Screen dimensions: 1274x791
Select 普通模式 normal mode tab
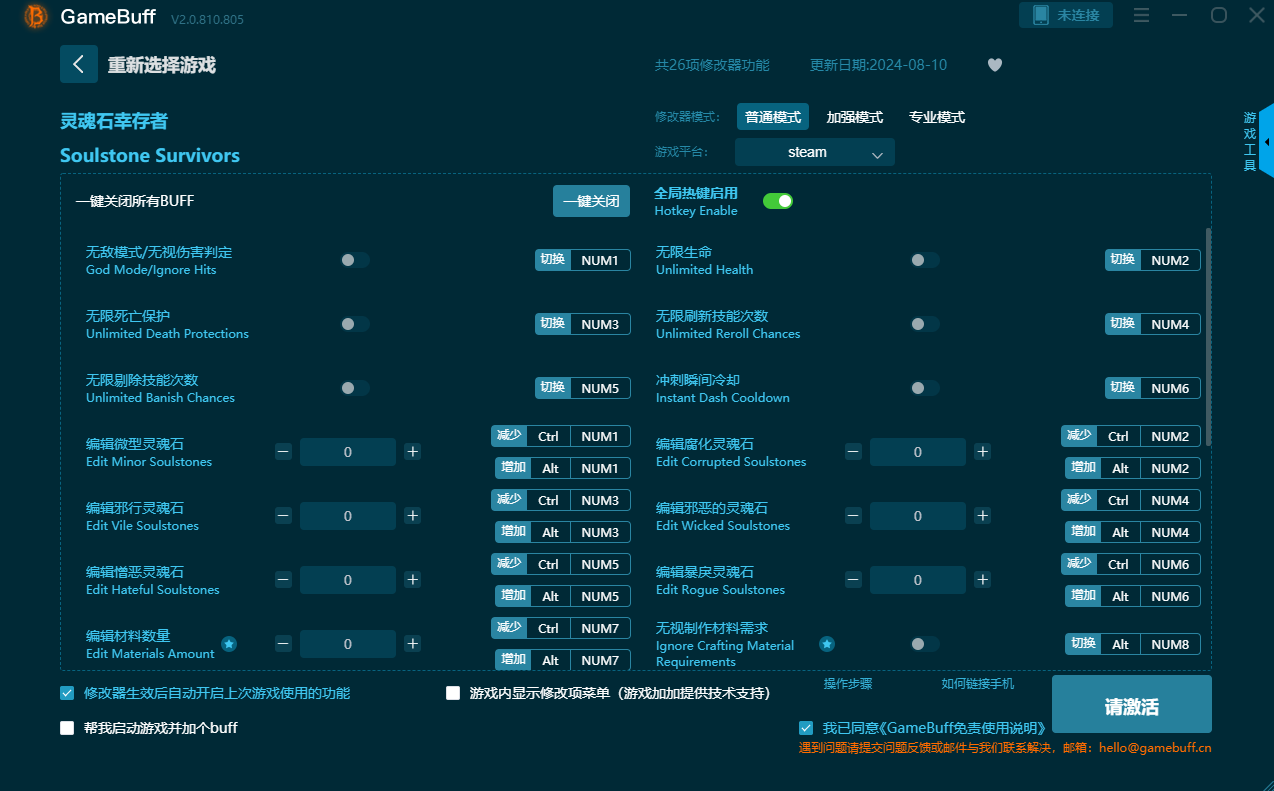coord(773,117)
